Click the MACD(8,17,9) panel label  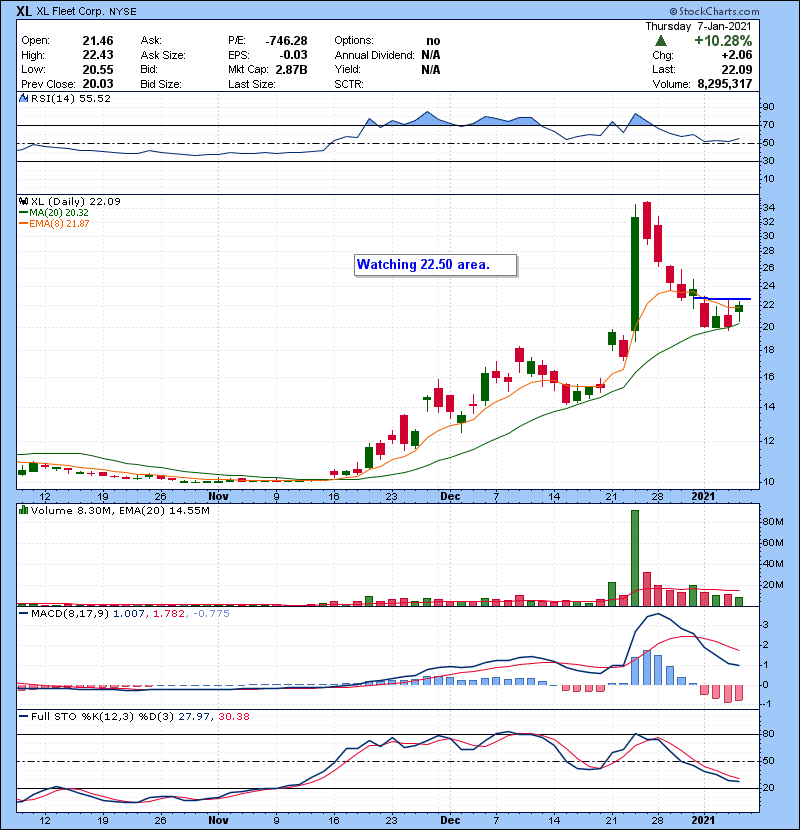70,614
